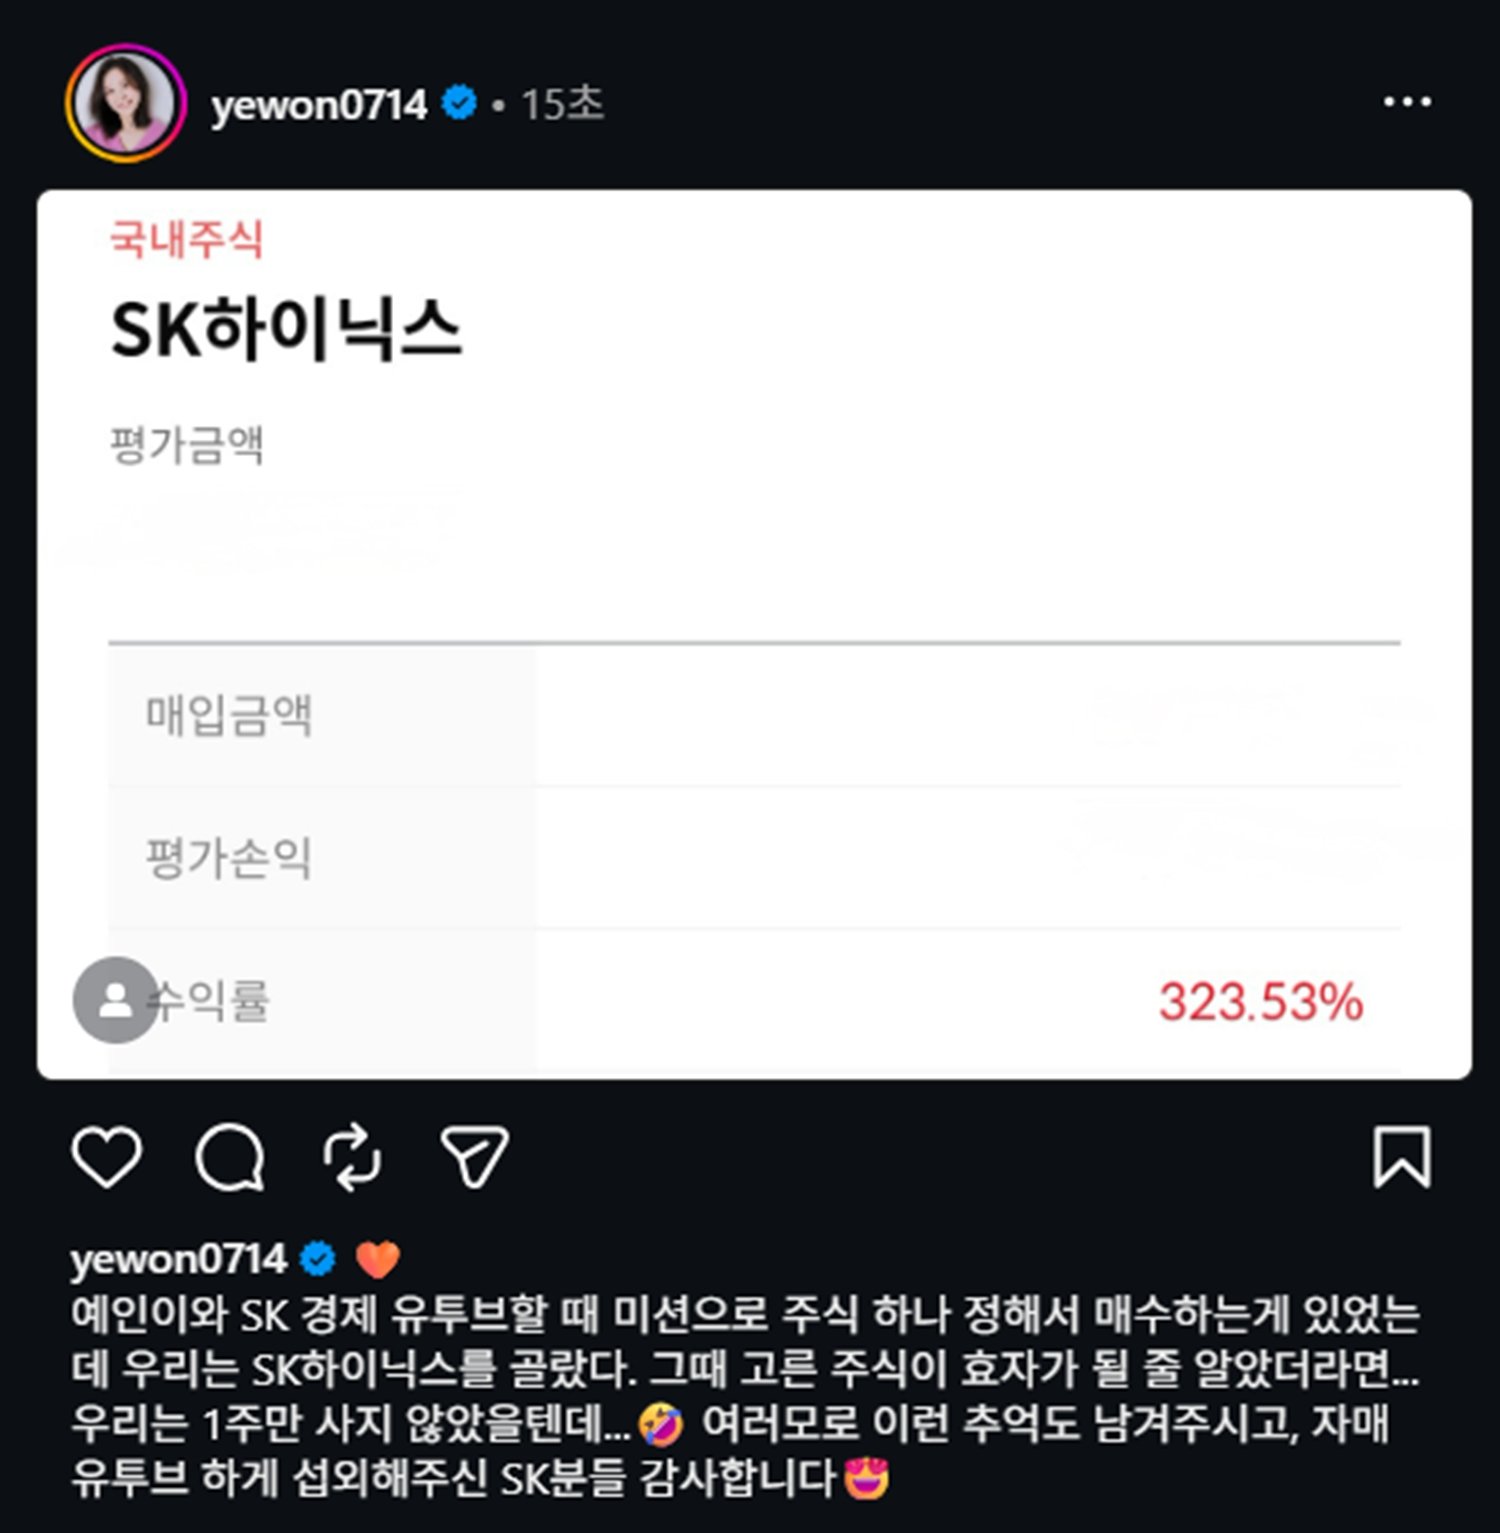Click the 국내주식 red label in image
Screen dimensions: 1500x1533
tap(186, 239)
